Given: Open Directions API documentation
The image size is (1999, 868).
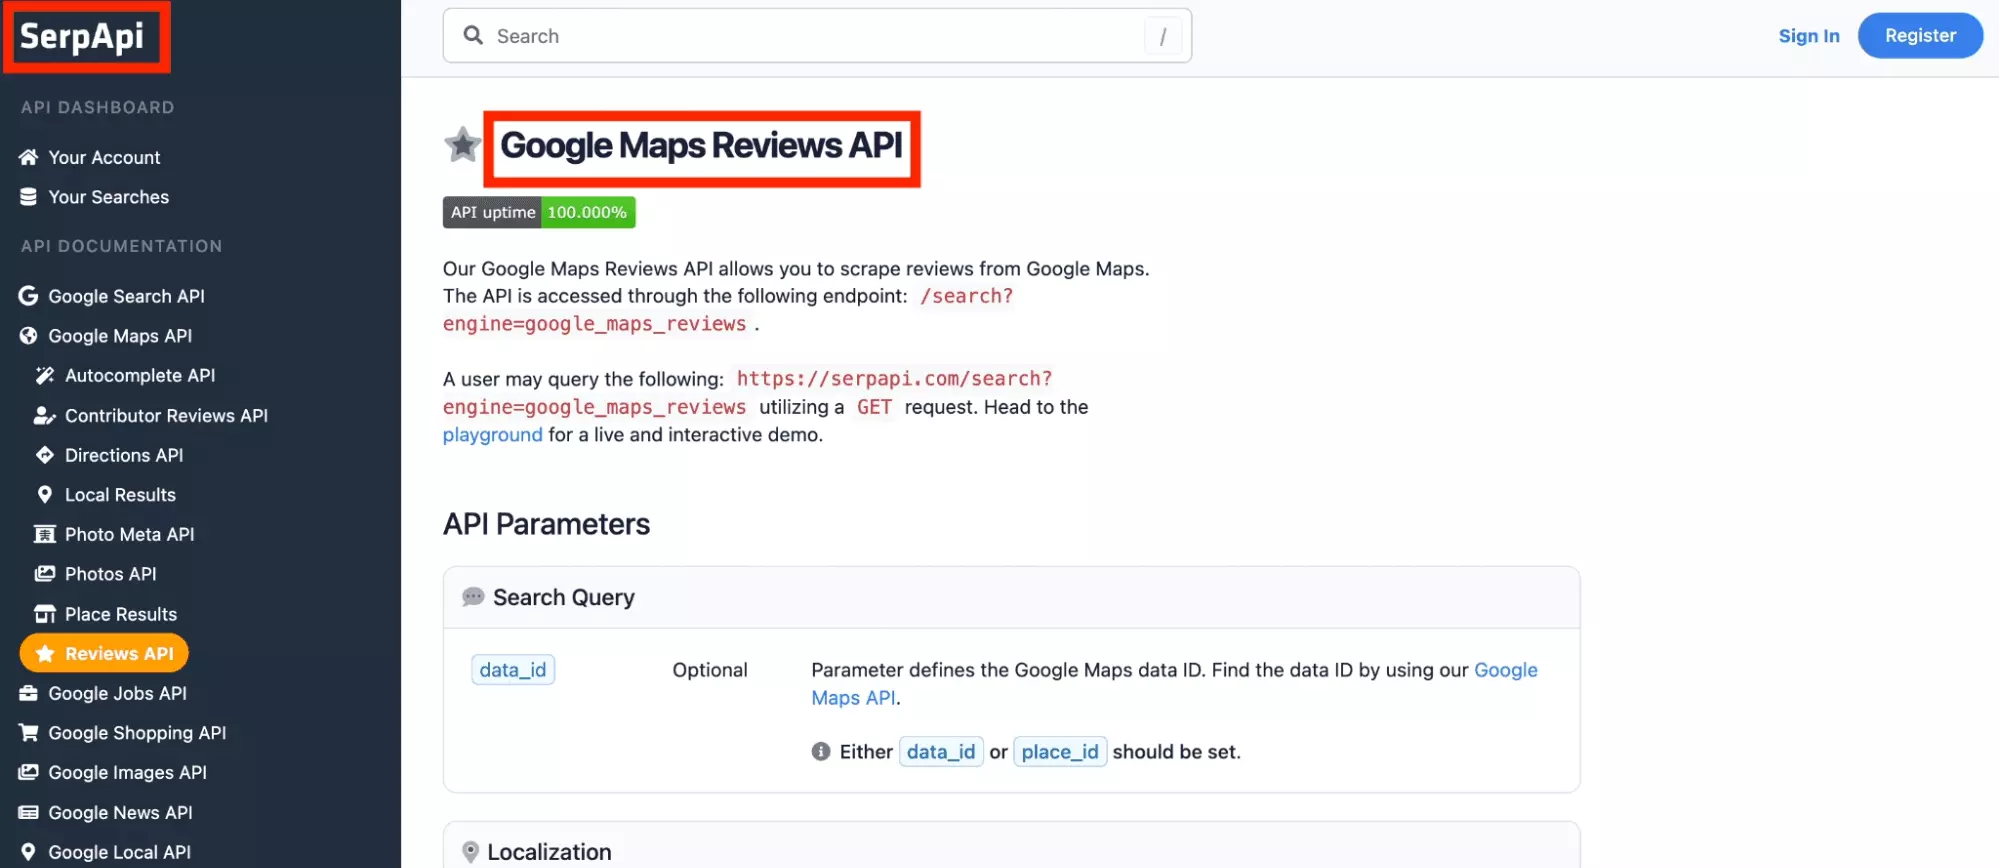Looking at the screenshot, I should point(124,455).
